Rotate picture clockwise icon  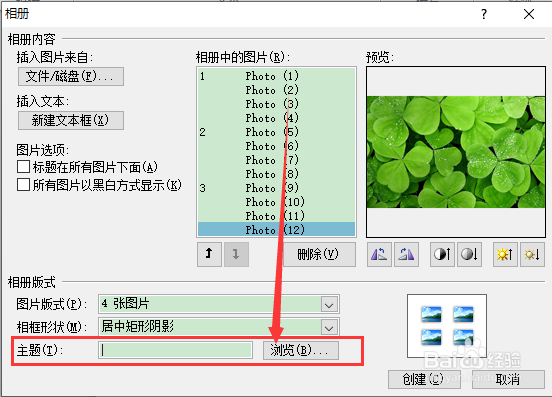coord(406,254)
